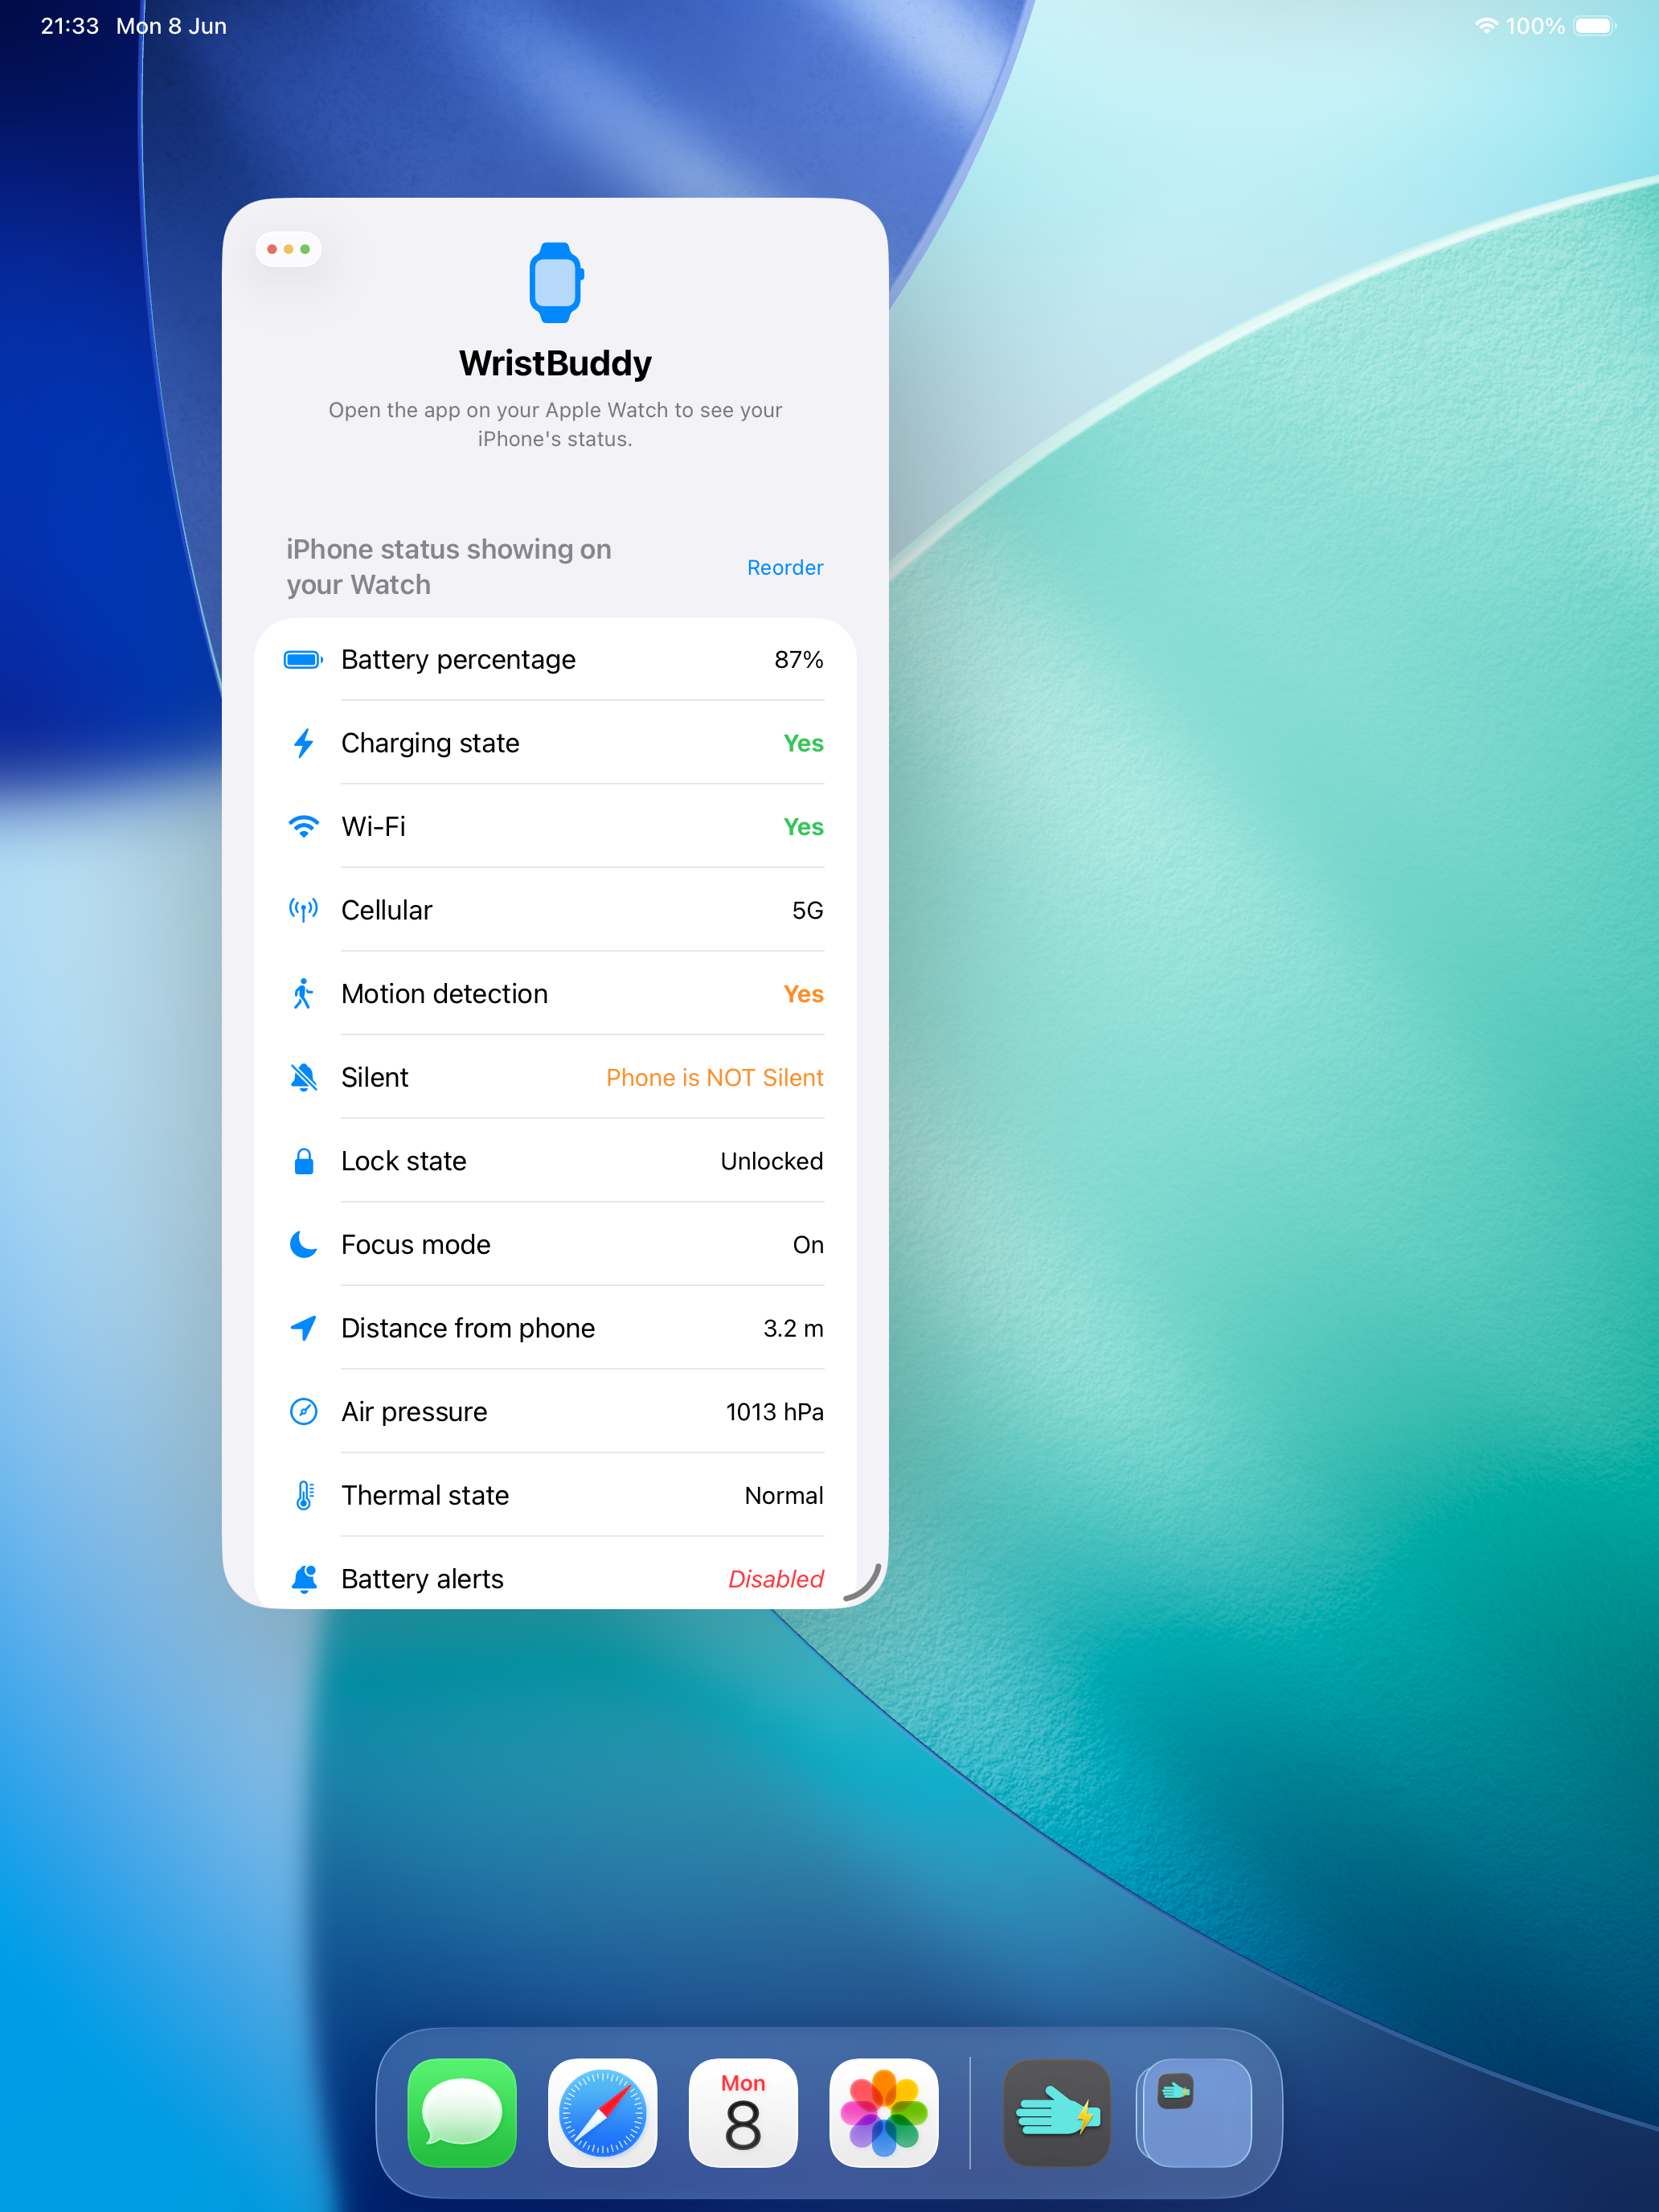
Task: Open Messages from the dock
Action: pos(462,2112)
